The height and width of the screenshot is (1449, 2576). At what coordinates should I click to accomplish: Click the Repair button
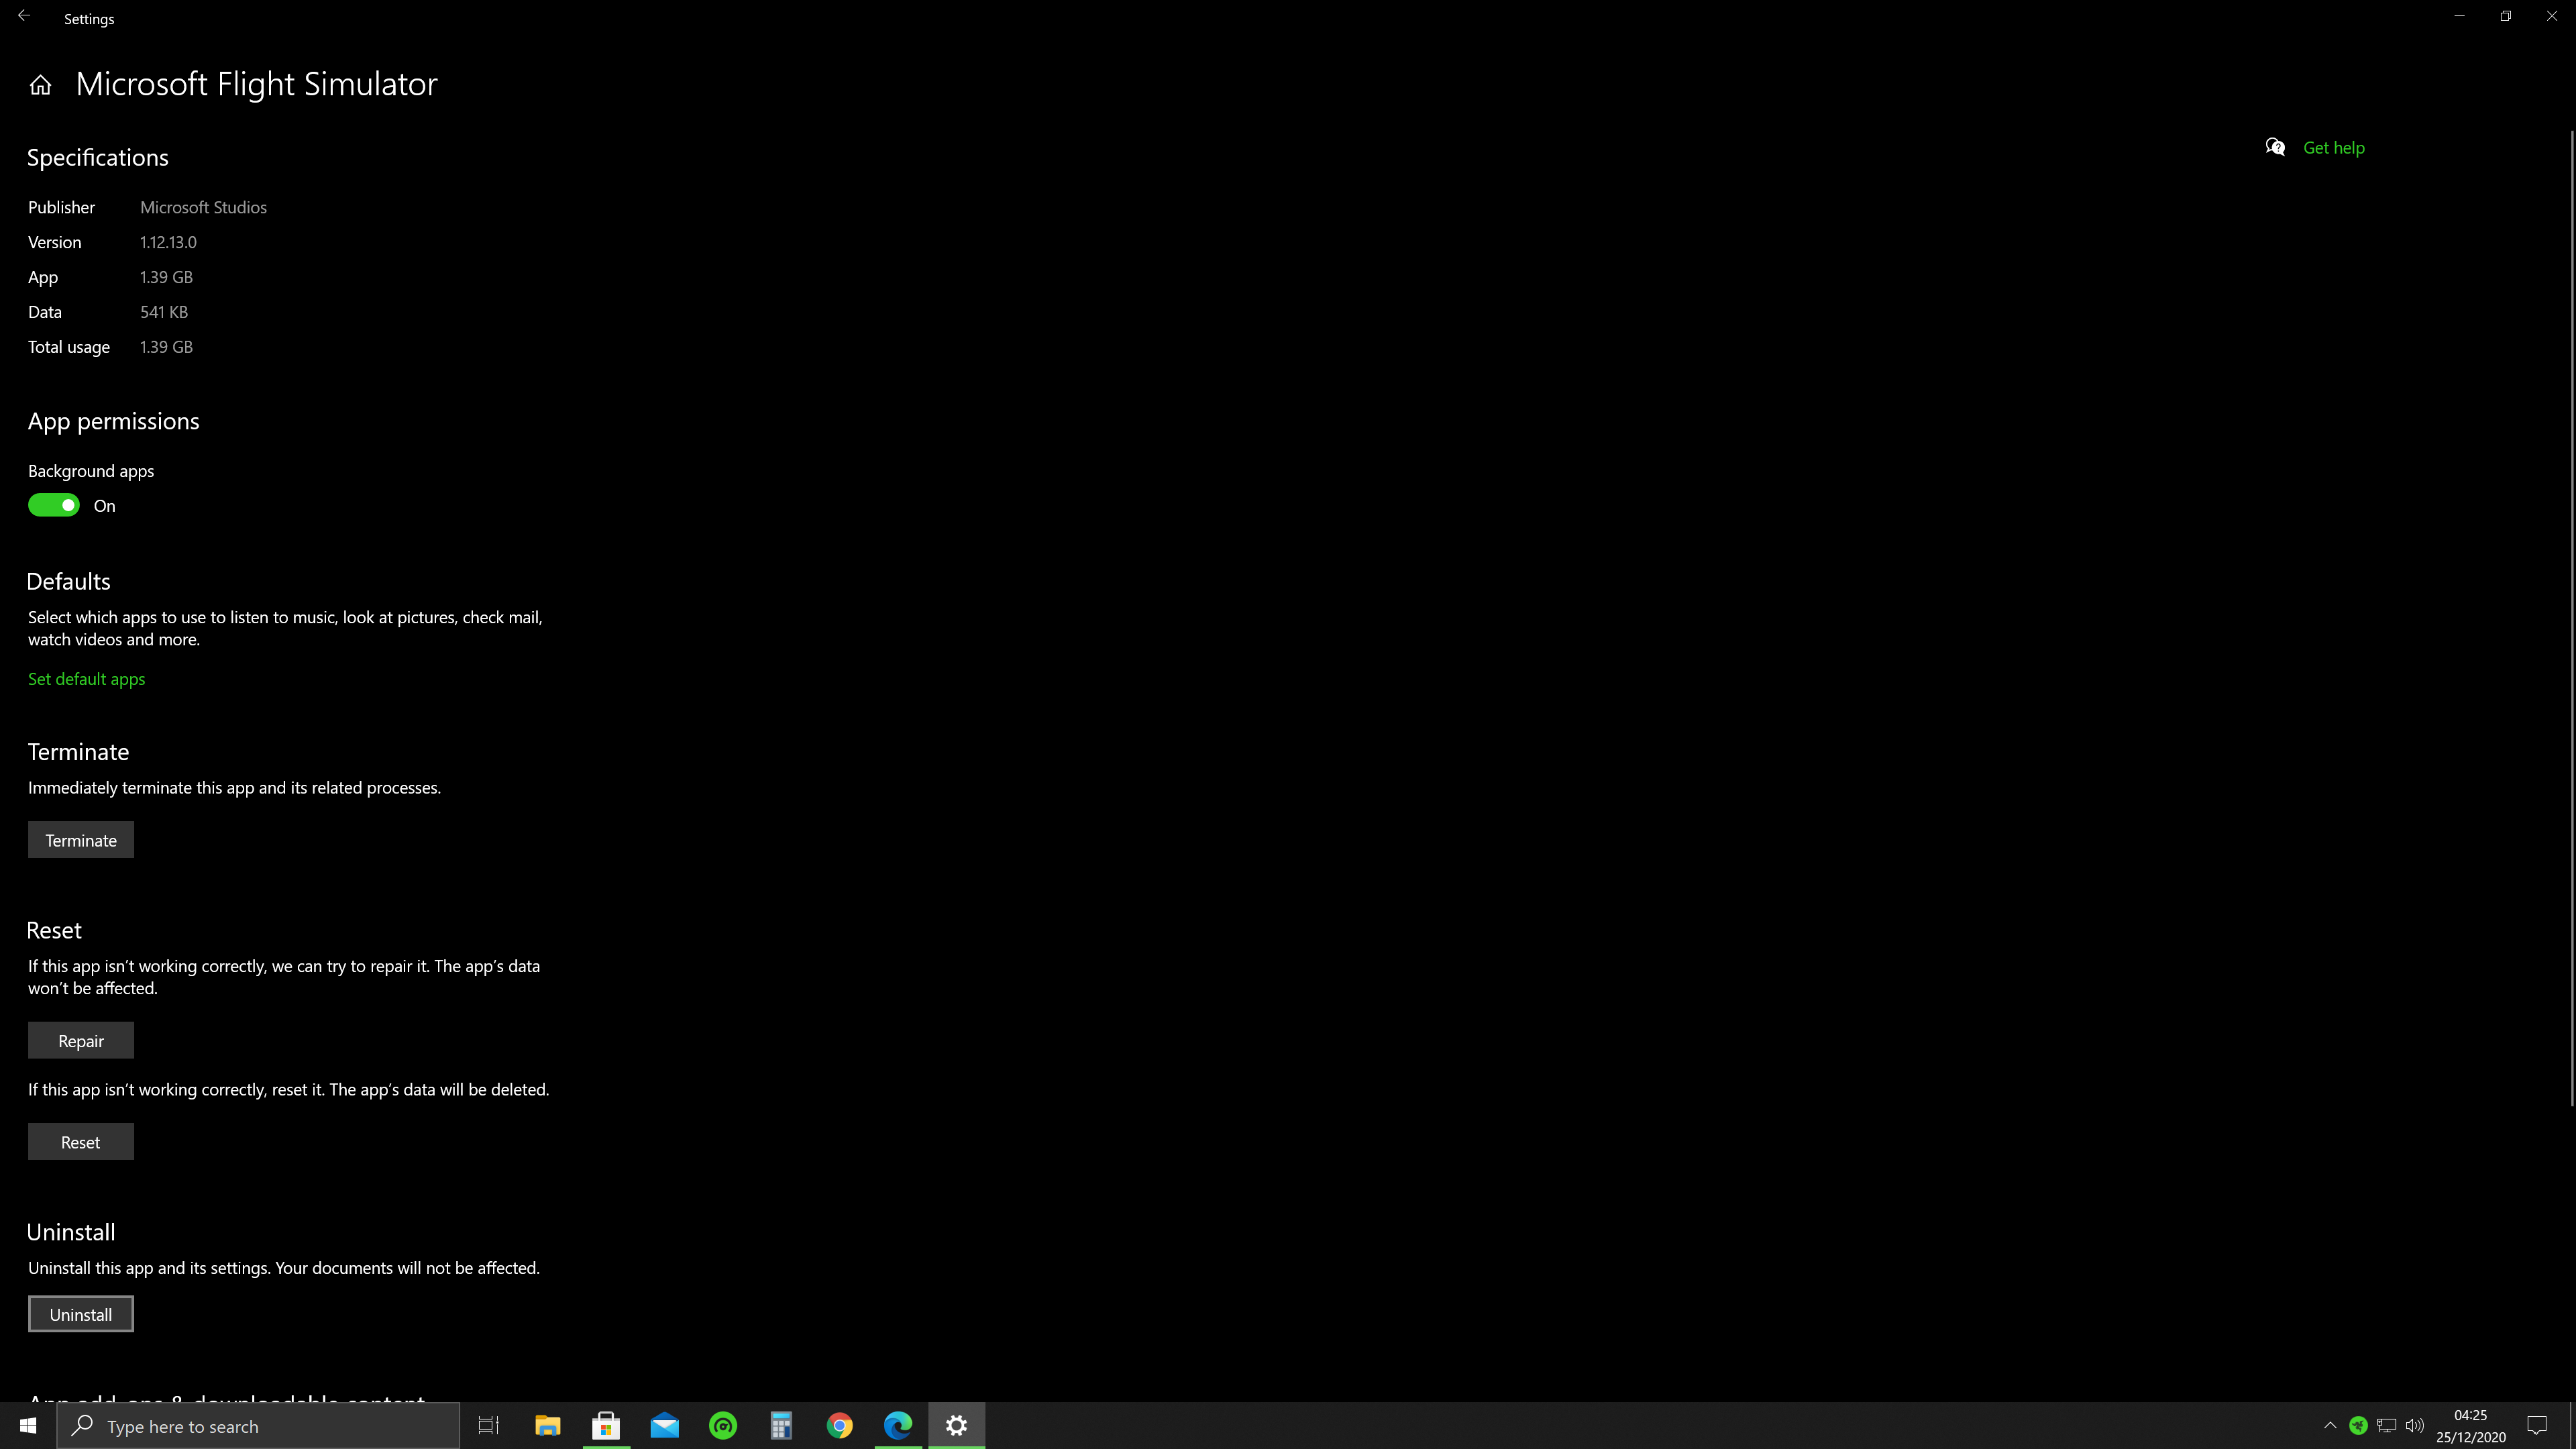pos(81,1041)
